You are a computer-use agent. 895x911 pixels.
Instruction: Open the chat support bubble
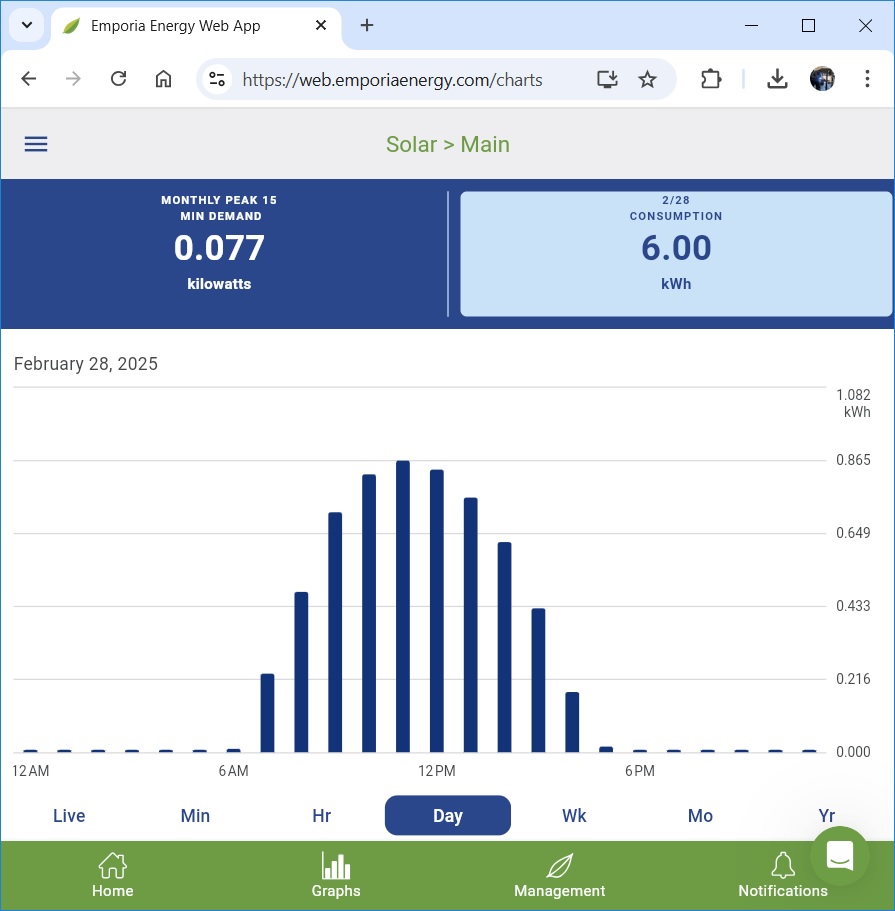[839, 856]
